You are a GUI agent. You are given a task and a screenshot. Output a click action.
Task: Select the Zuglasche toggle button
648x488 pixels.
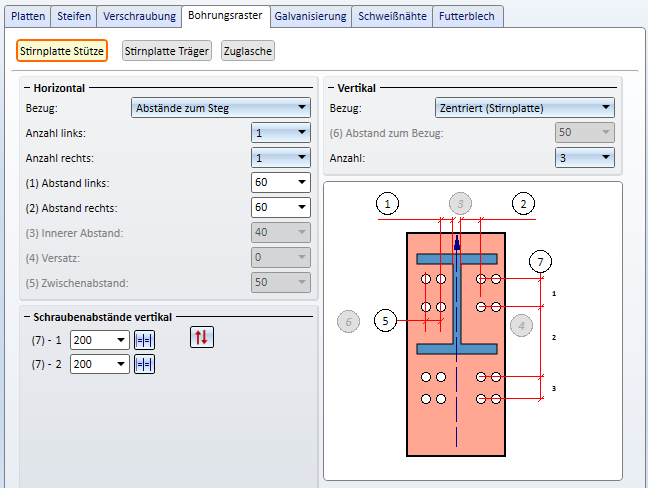pos(247,51)
